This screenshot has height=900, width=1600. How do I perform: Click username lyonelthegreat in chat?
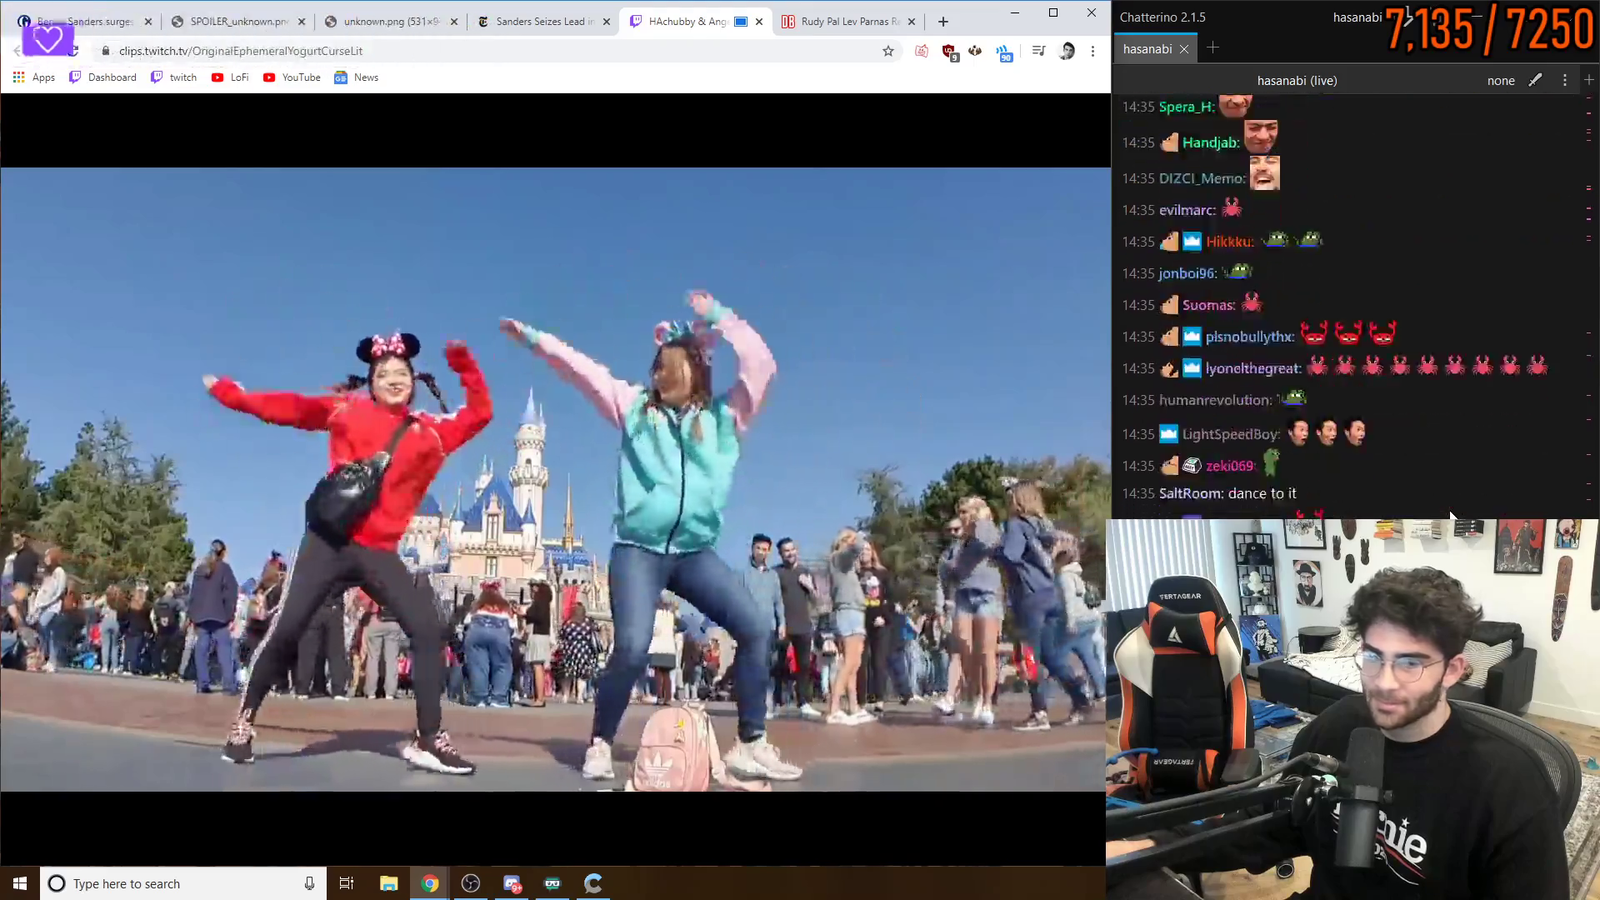click(x=1253, y=369)
